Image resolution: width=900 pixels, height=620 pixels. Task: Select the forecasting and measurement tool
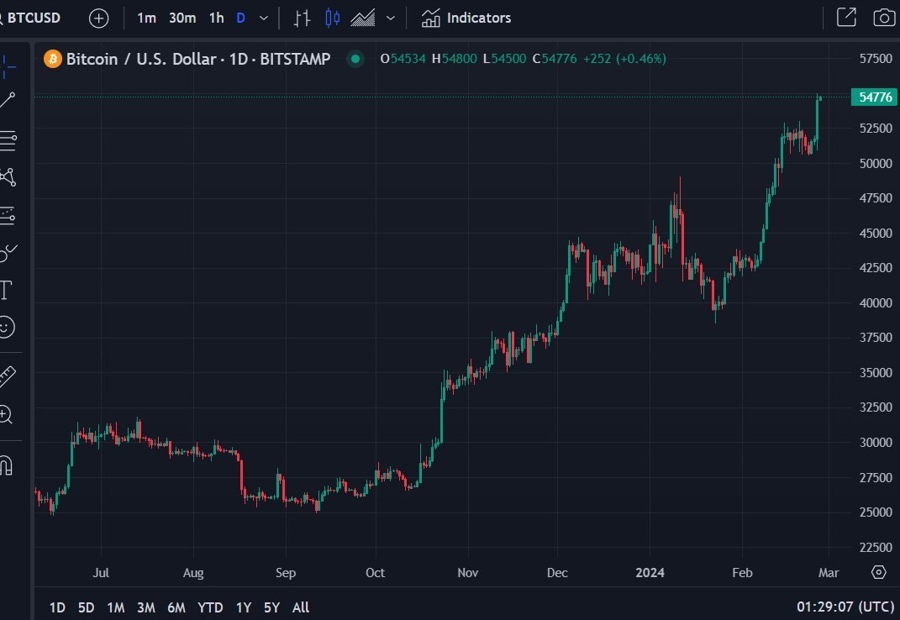click(x=7, y=215)
